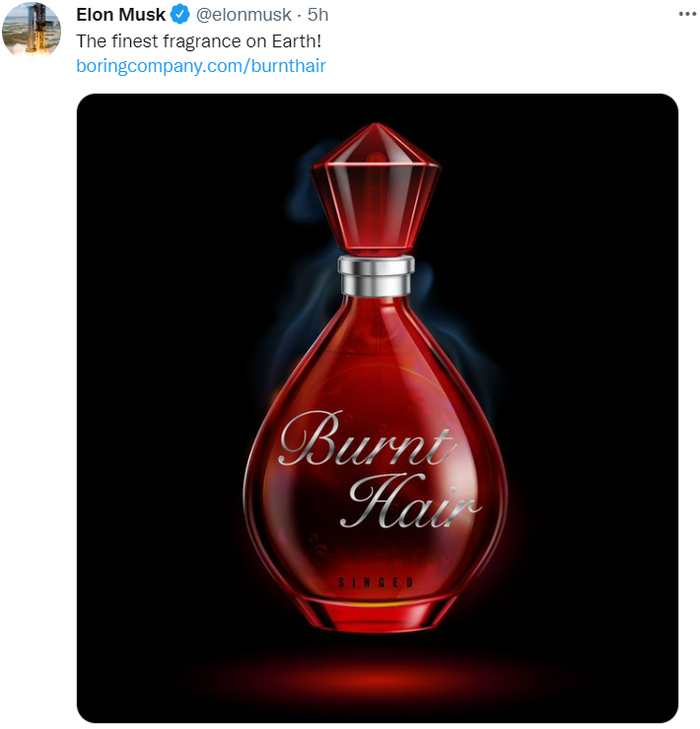
Task: Open the three-dot More menu on tweet
Action: (686, 15)
